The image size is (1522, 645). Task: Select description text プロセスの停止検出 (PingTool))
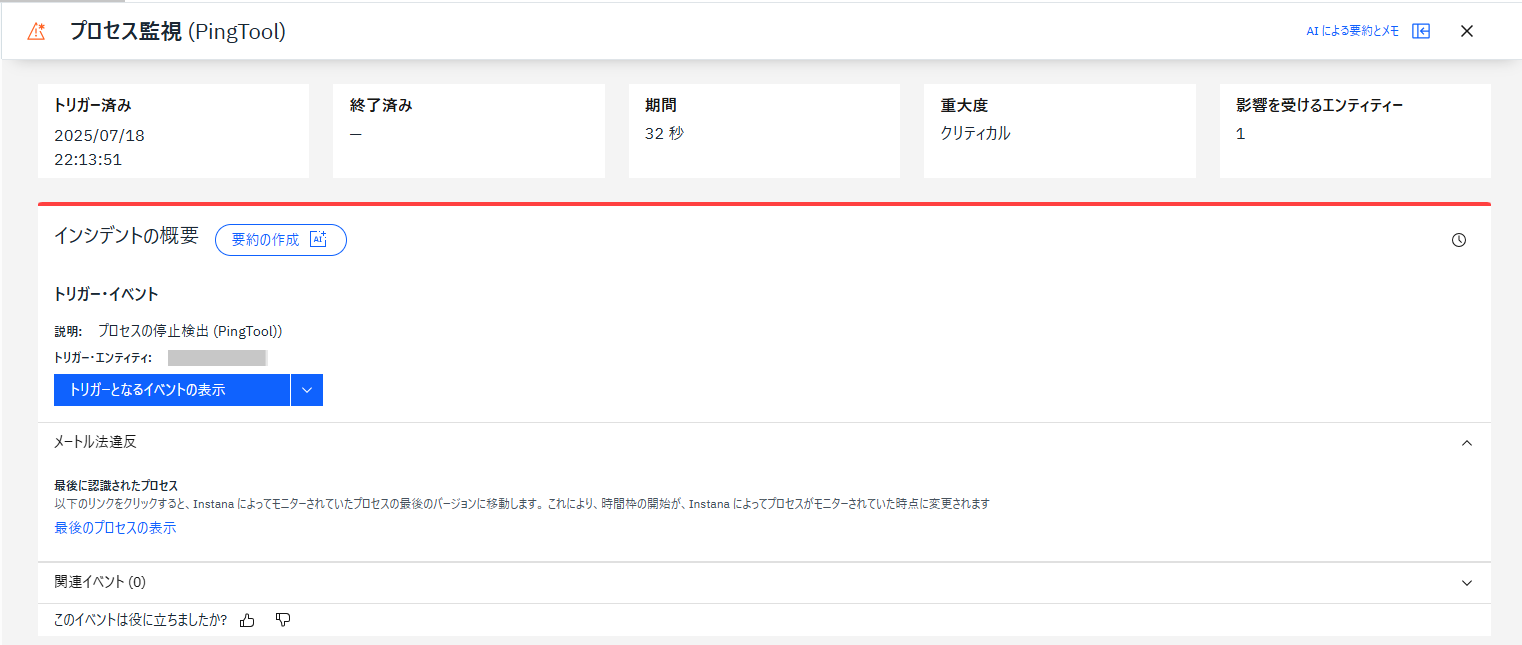point(190,331)
